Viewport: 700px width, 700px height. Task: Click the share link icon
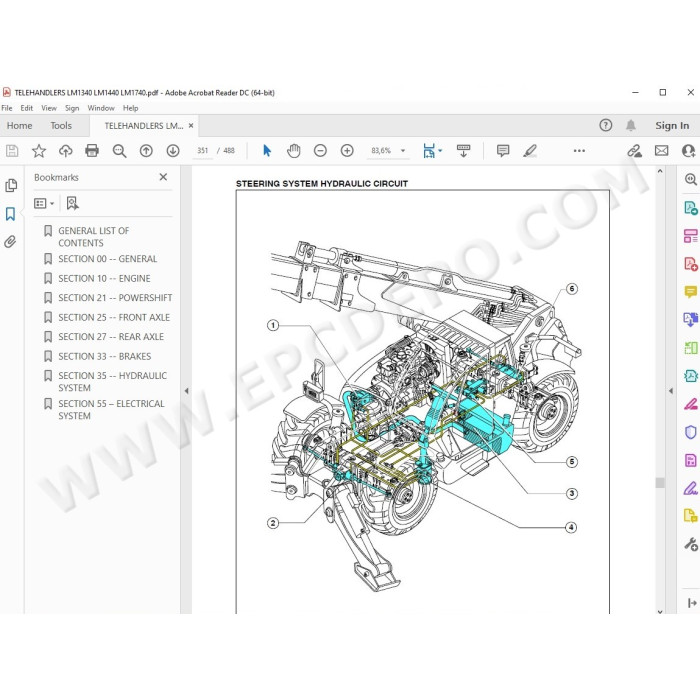(x=634, y=151)
